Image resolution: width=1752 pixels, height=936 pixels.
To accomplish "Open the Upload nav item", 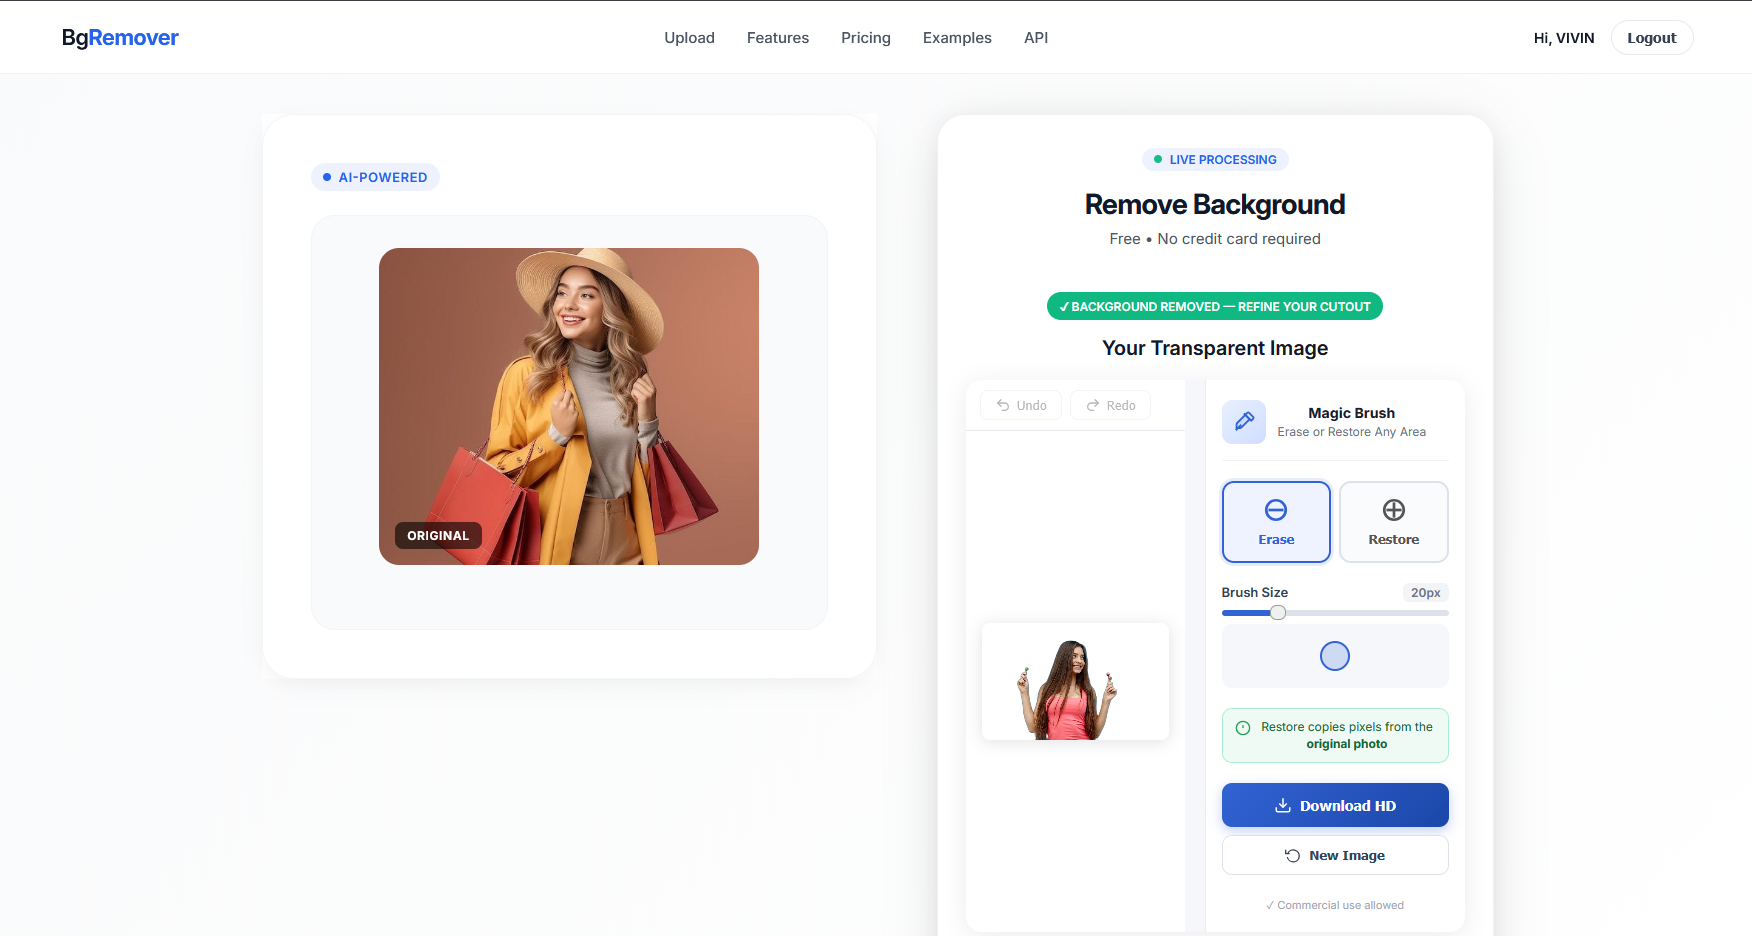I will (689, 38).
